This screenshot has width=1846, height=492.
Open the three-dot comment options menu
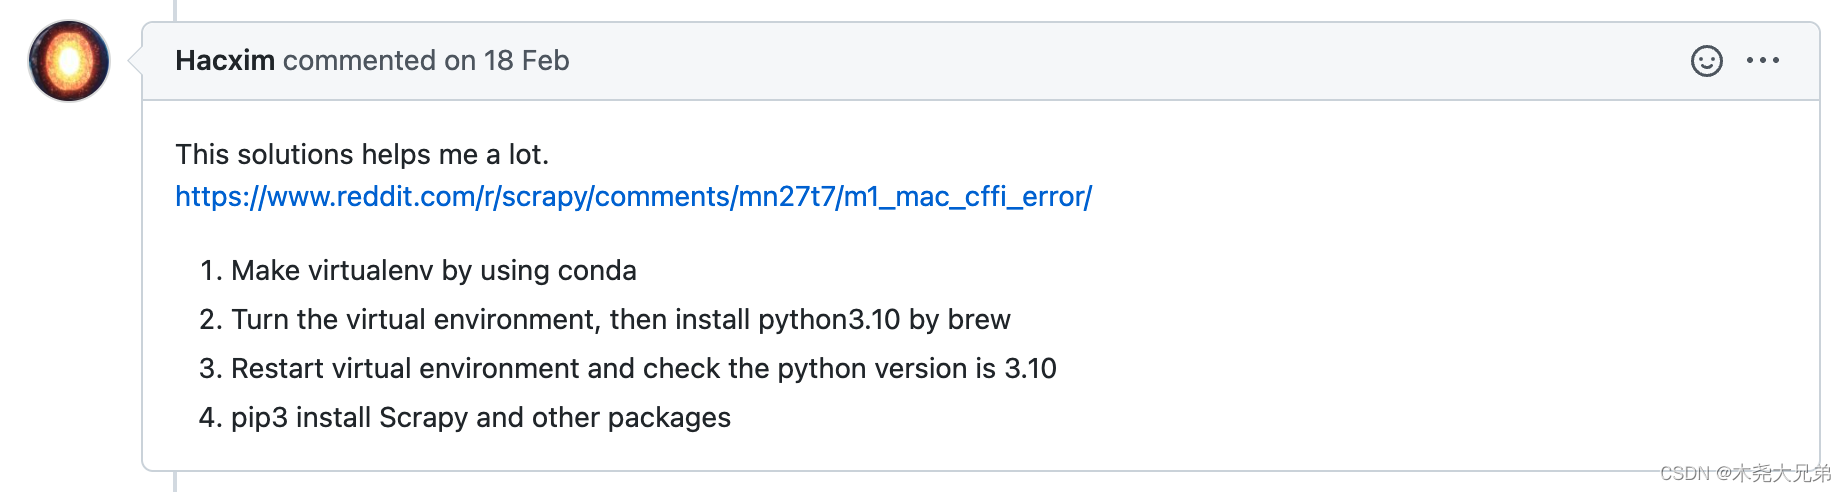click(1762, 61)
